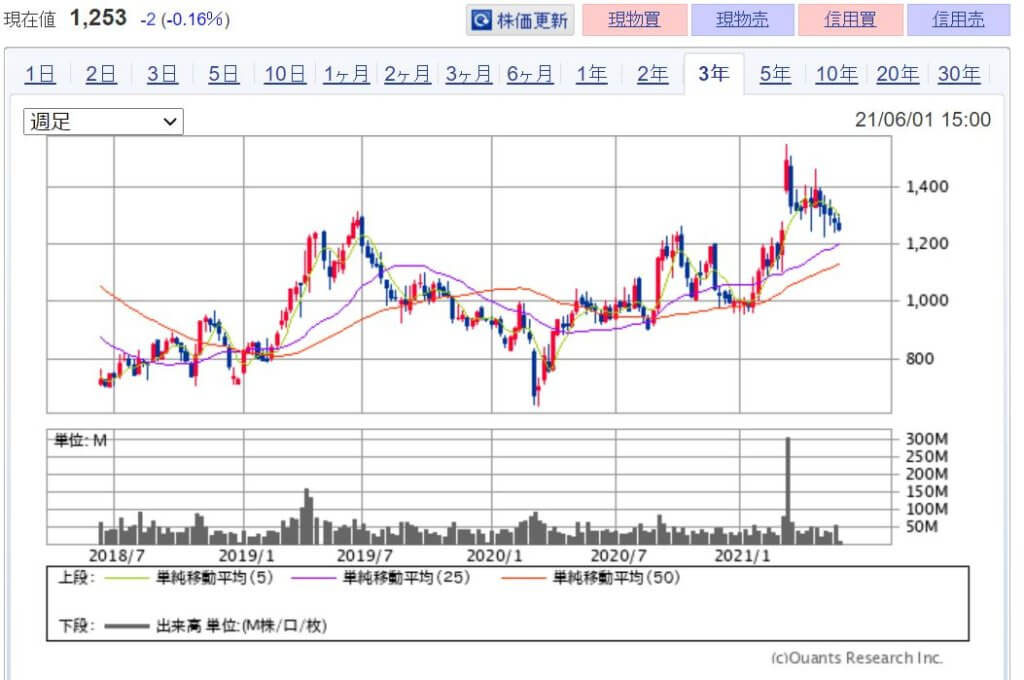Click the 800 price axis label
The height and width of the screenshot is (680, 1024).
point(920,359)
